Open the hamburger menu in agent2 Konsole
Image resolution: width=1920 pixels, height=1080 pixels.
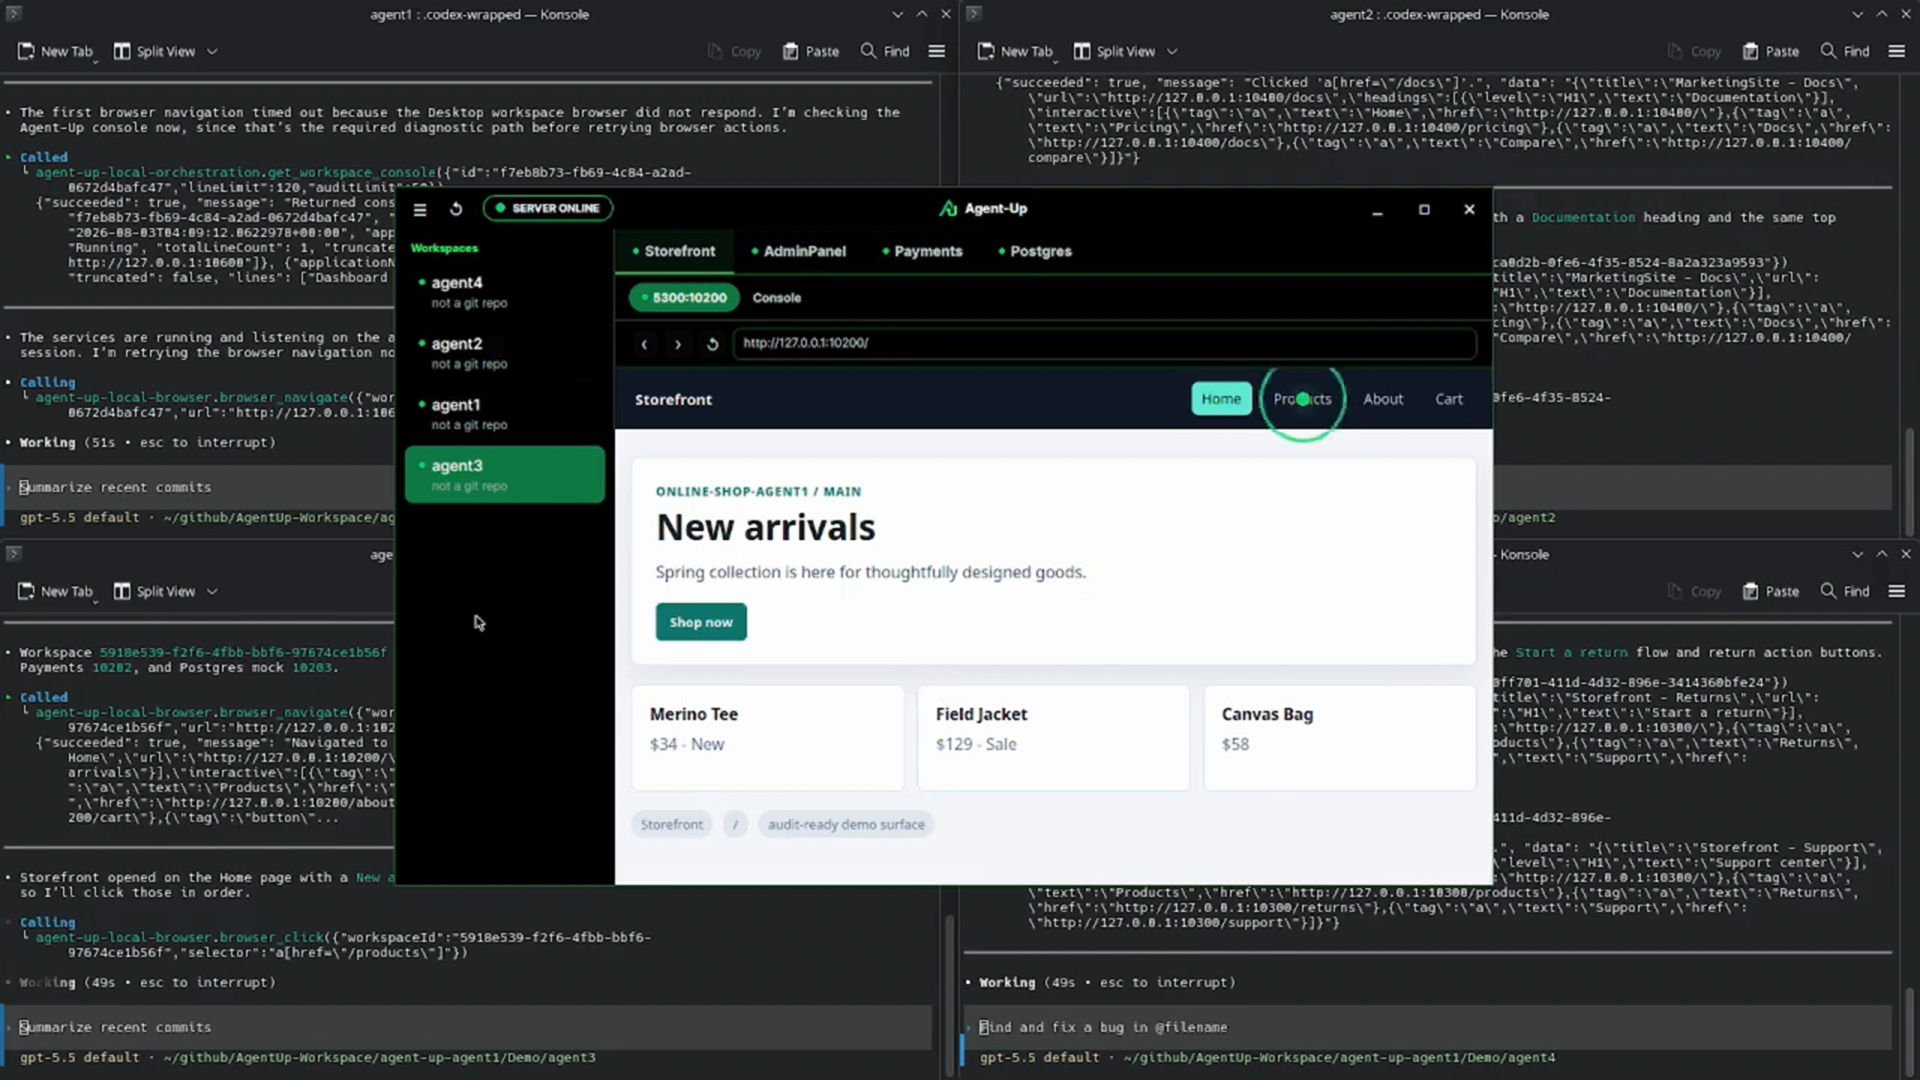tap(1897, 51)
